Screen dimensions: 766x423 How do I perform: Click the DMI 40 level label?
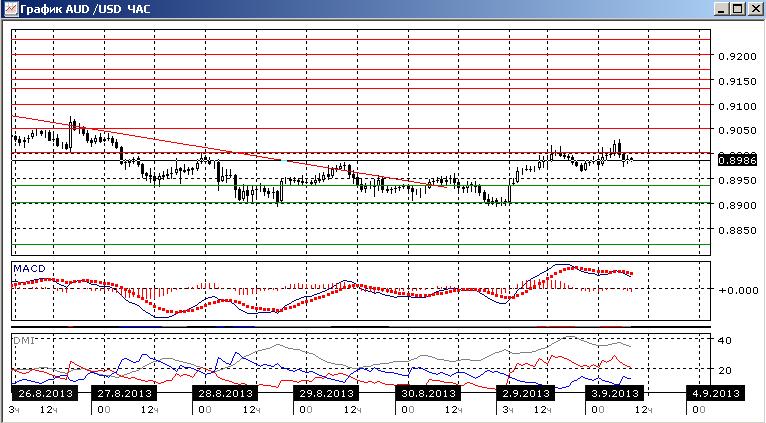click(x=724, y=340)
